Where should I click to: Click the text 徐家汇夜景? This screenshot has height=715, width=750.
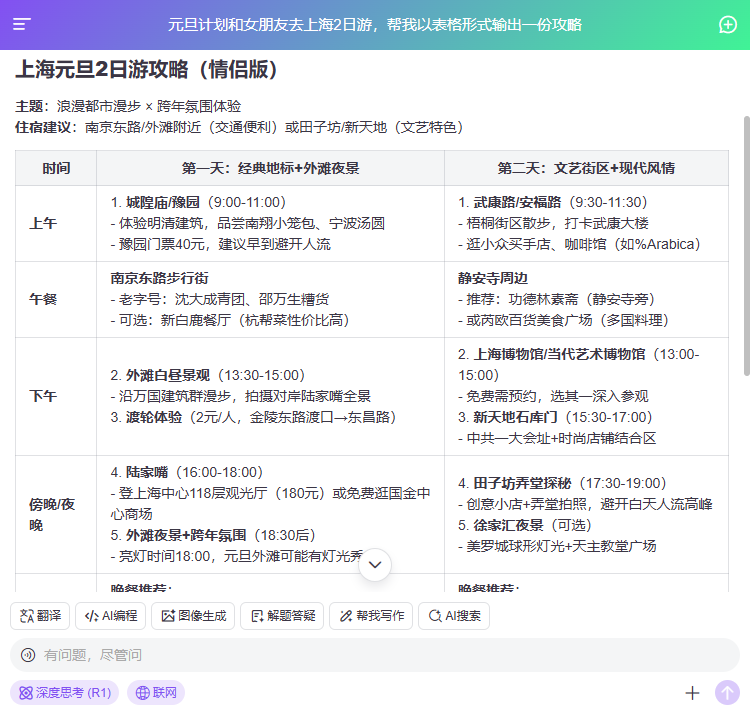click(x=508, y=526)
